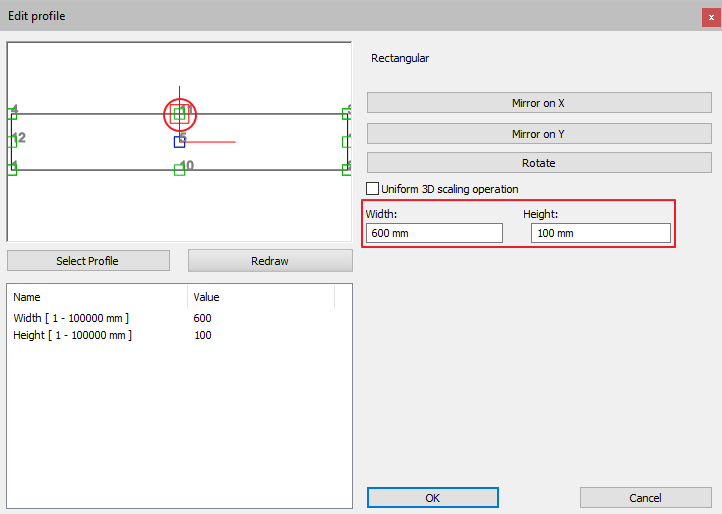The height and width of the screenshot is (514, 722).
Task: Pick the bottom-right corner anchor point
Action: (347, 169)
